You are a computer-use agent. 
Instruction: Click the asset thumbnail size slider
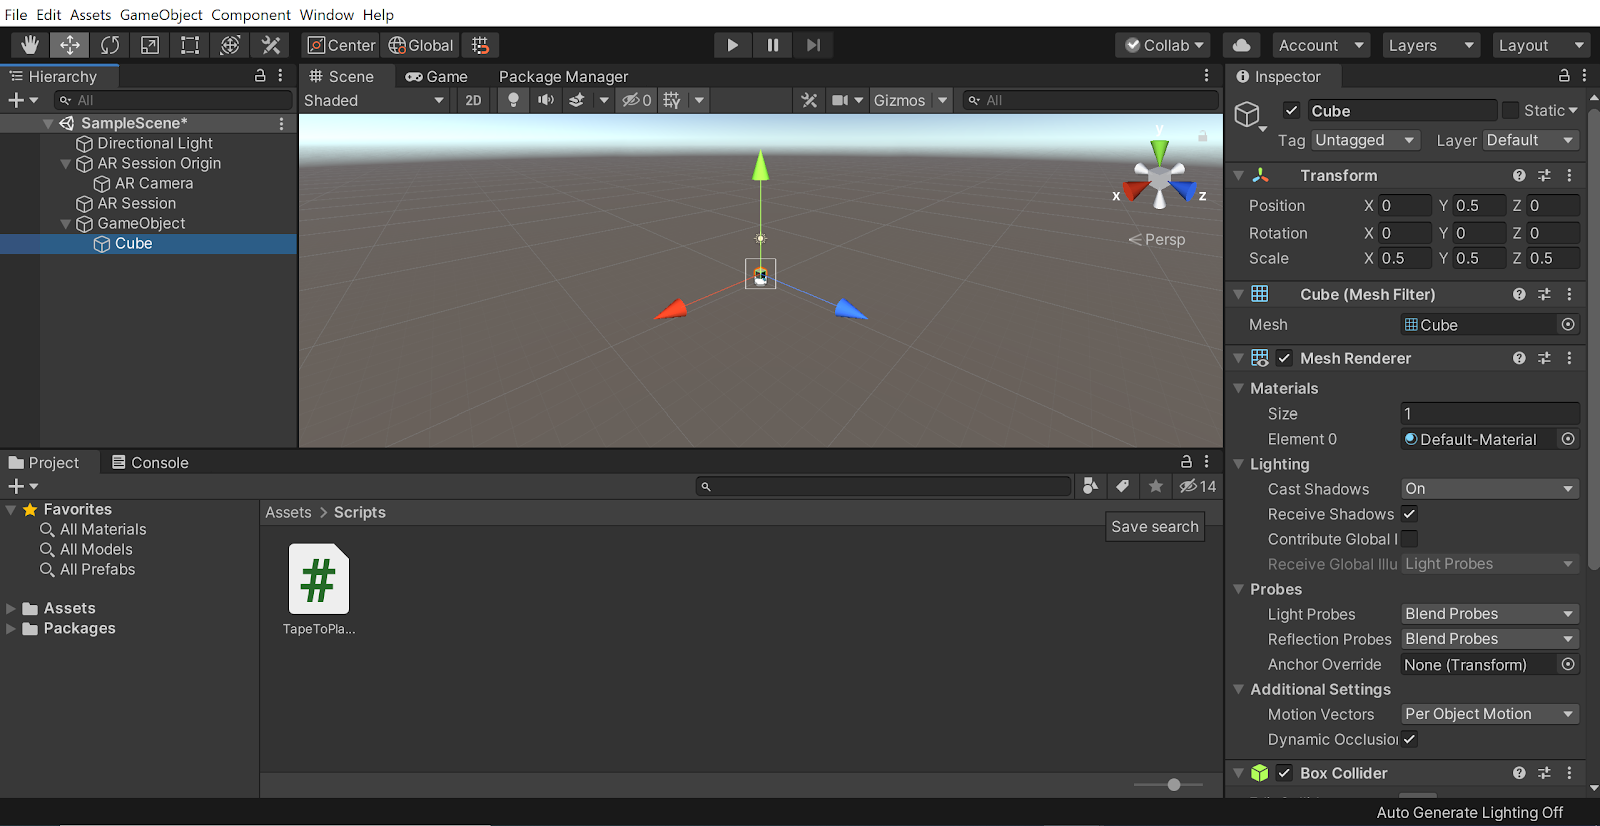pyautogui.click(x=1173, y=785)
